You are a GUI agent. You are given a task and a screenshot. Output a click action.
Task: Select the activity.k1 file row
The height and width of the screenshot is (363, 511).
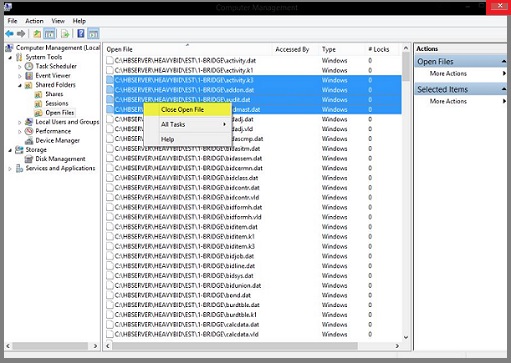click(253, 70)
